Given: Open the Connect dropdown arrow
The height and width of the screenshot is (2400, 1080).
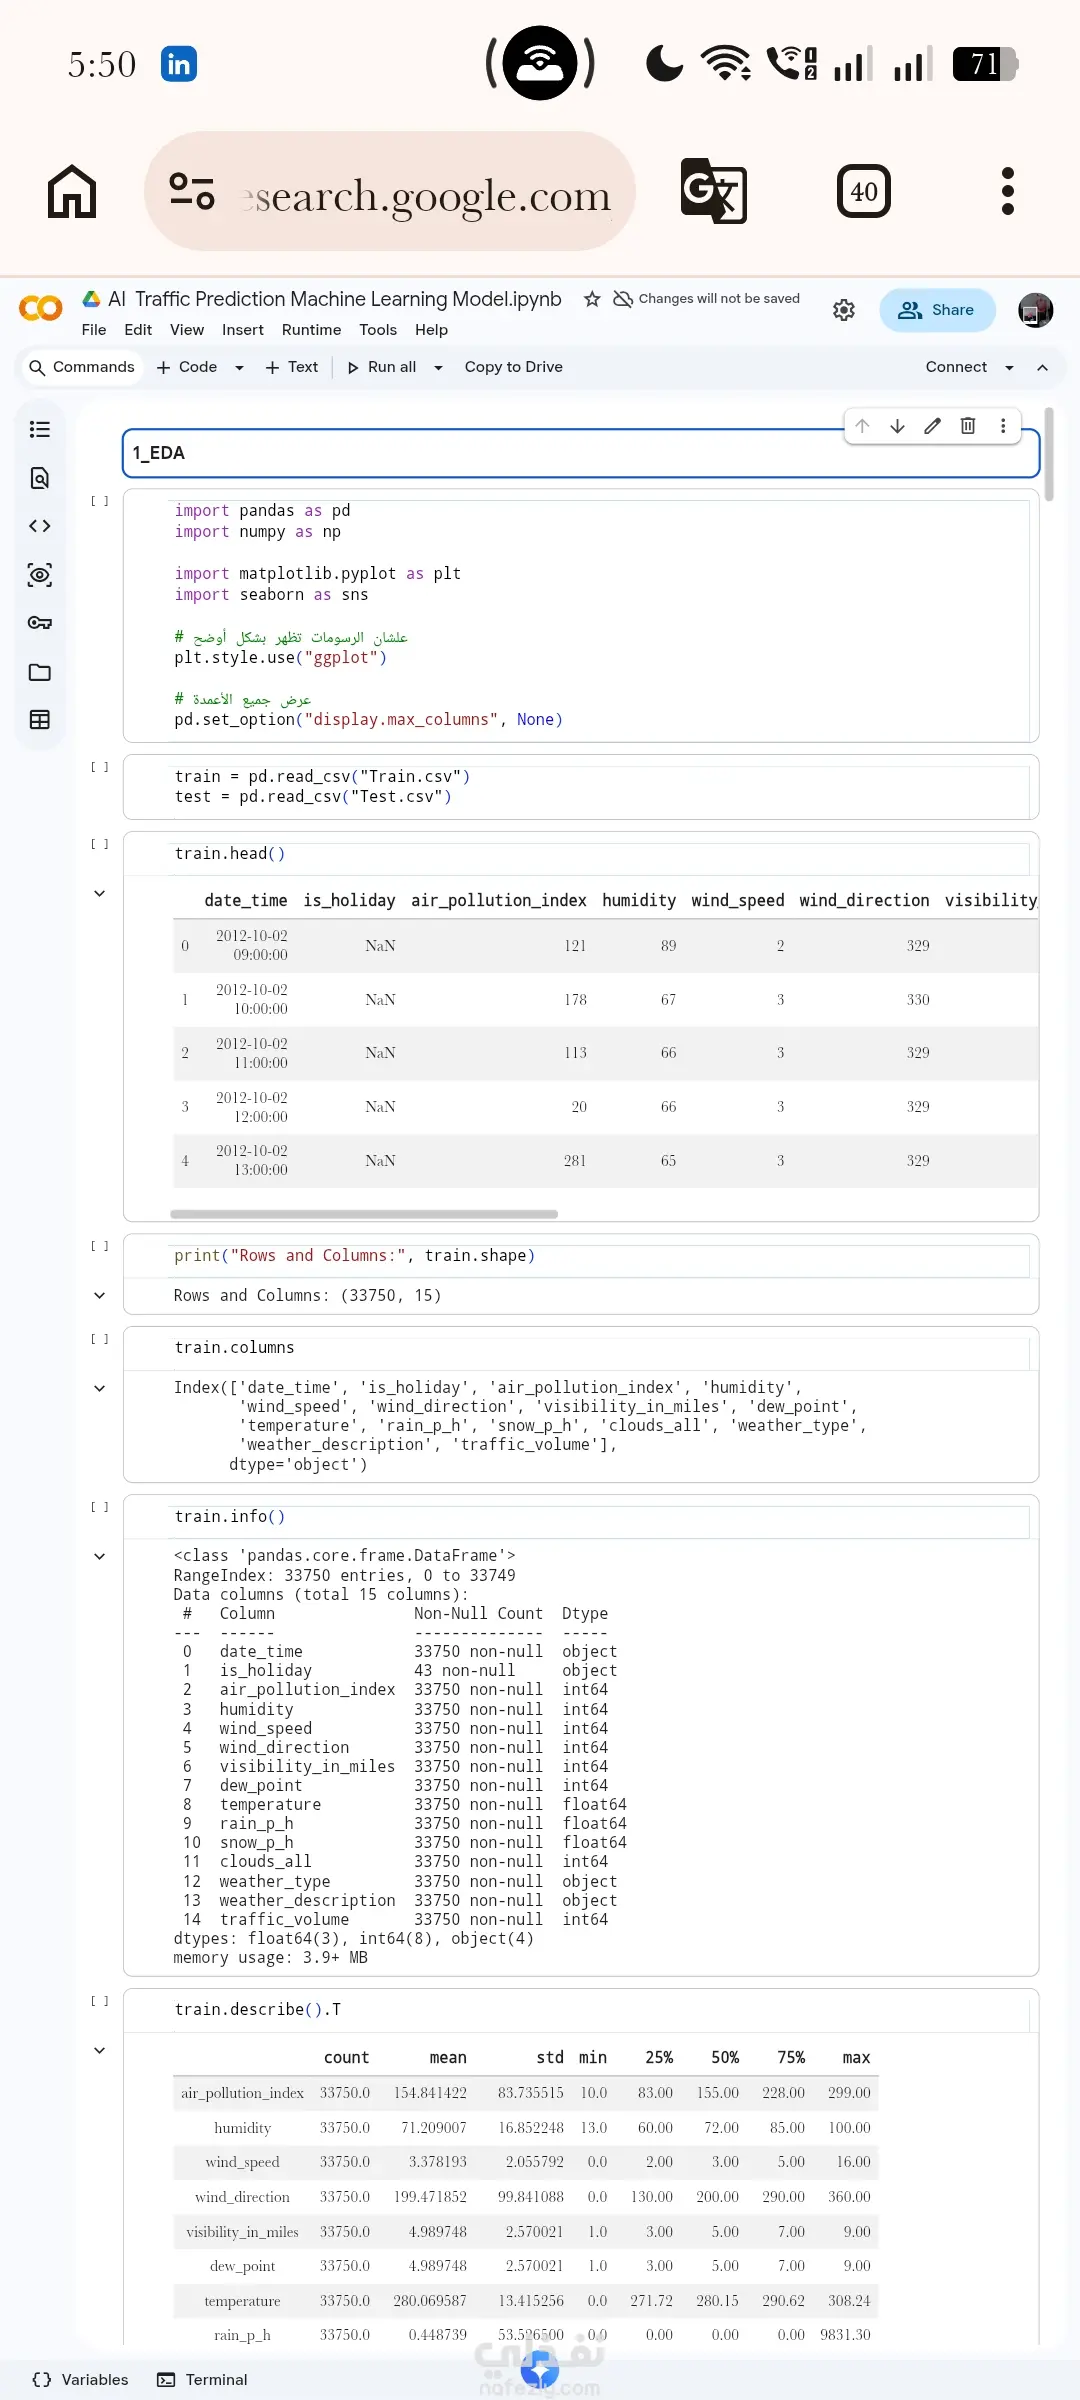Looking at the screenshot, I should point(1009,368).
